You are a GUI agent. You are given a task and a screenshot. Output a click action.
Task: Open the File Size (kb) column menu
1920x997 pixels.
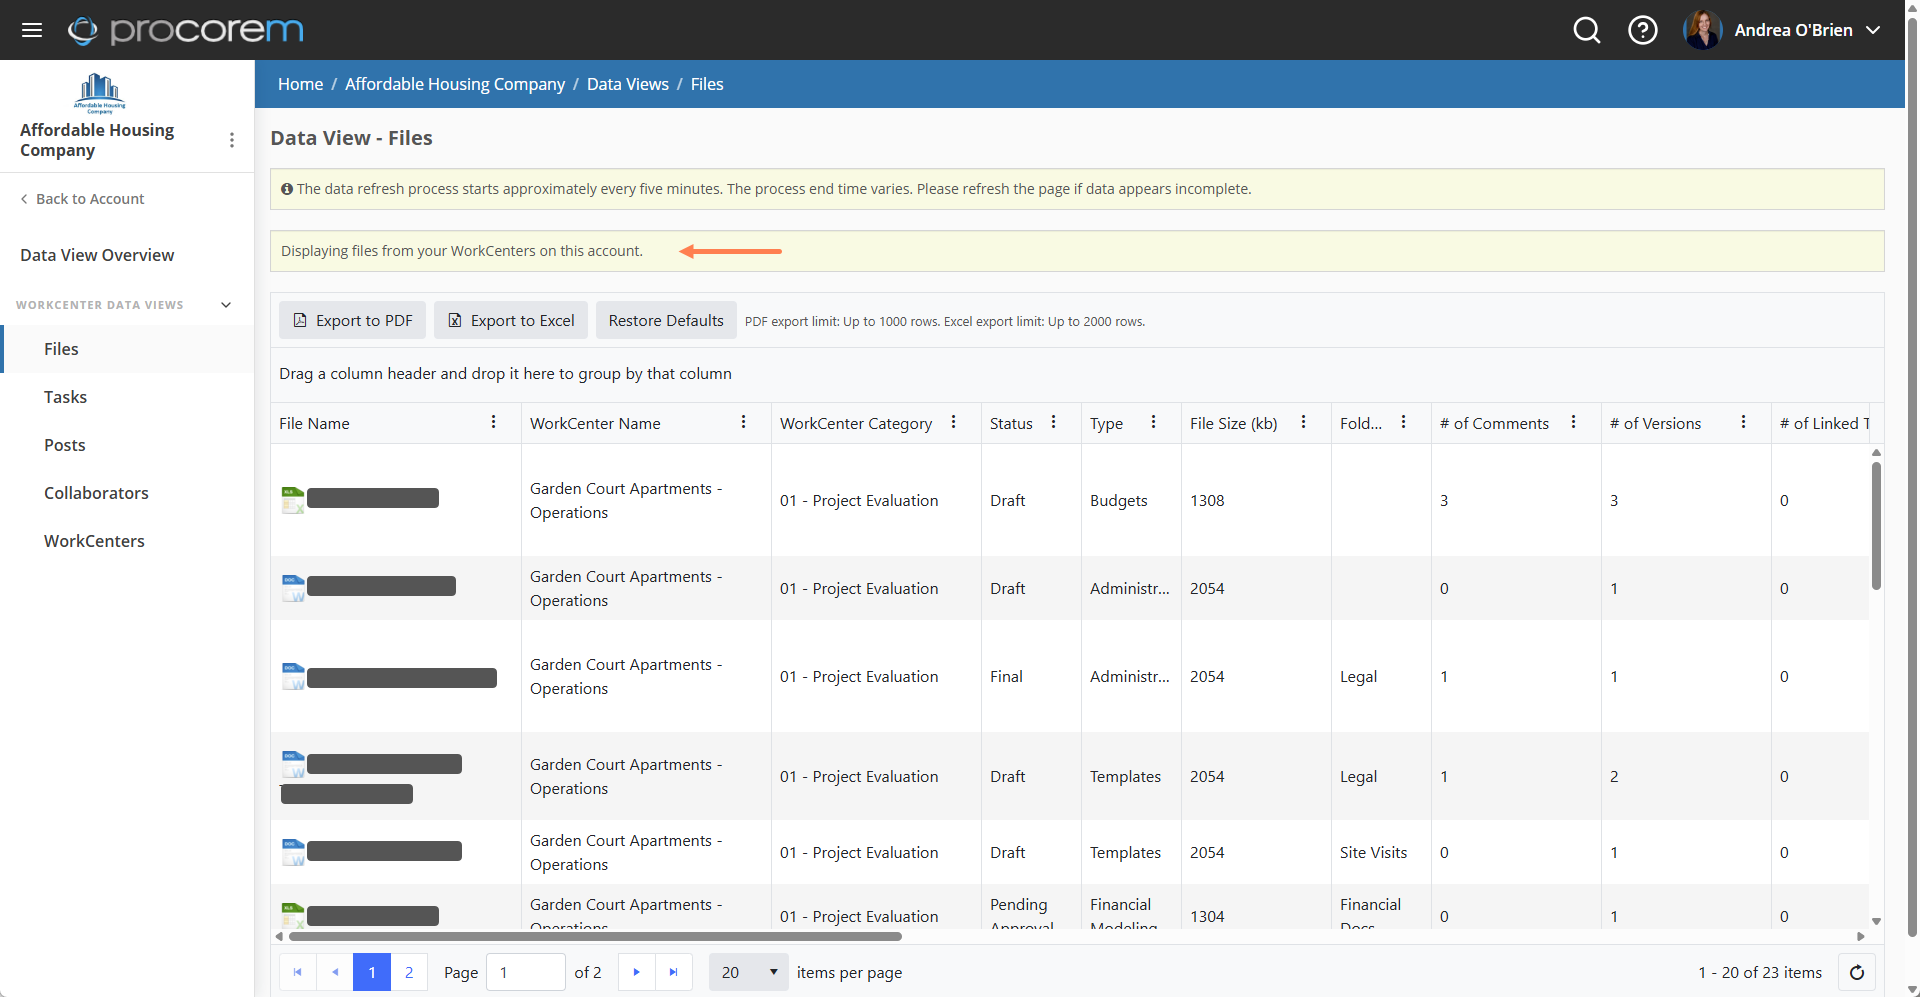1304,422
